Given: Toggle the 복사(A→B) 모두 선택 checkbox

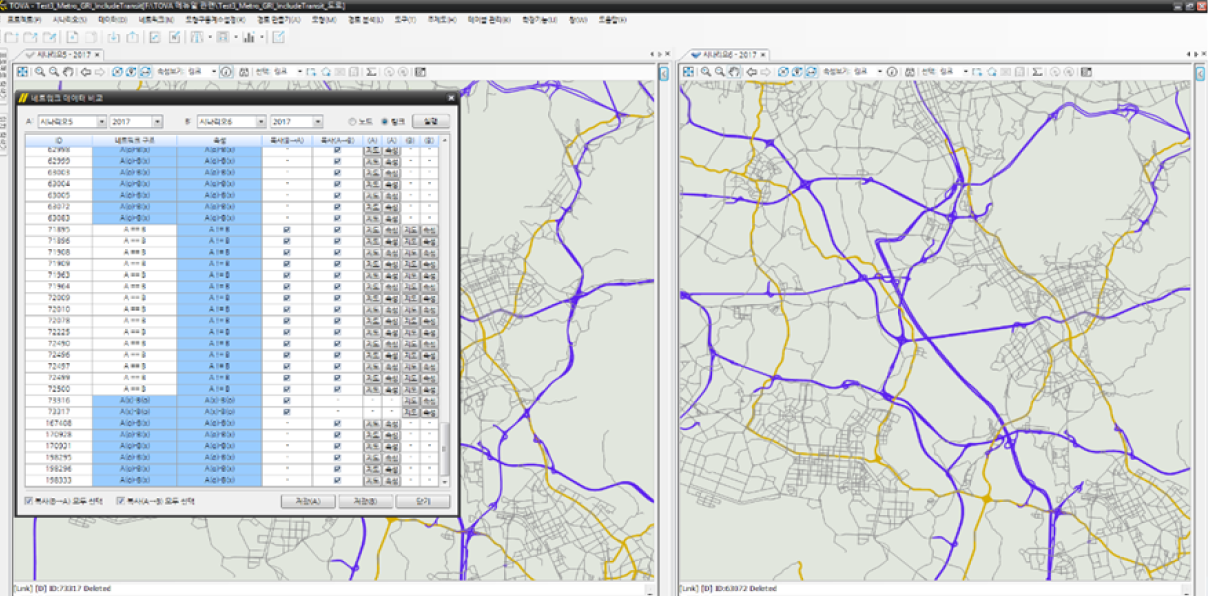Looking at the screenshot, I should coord(121,501).
